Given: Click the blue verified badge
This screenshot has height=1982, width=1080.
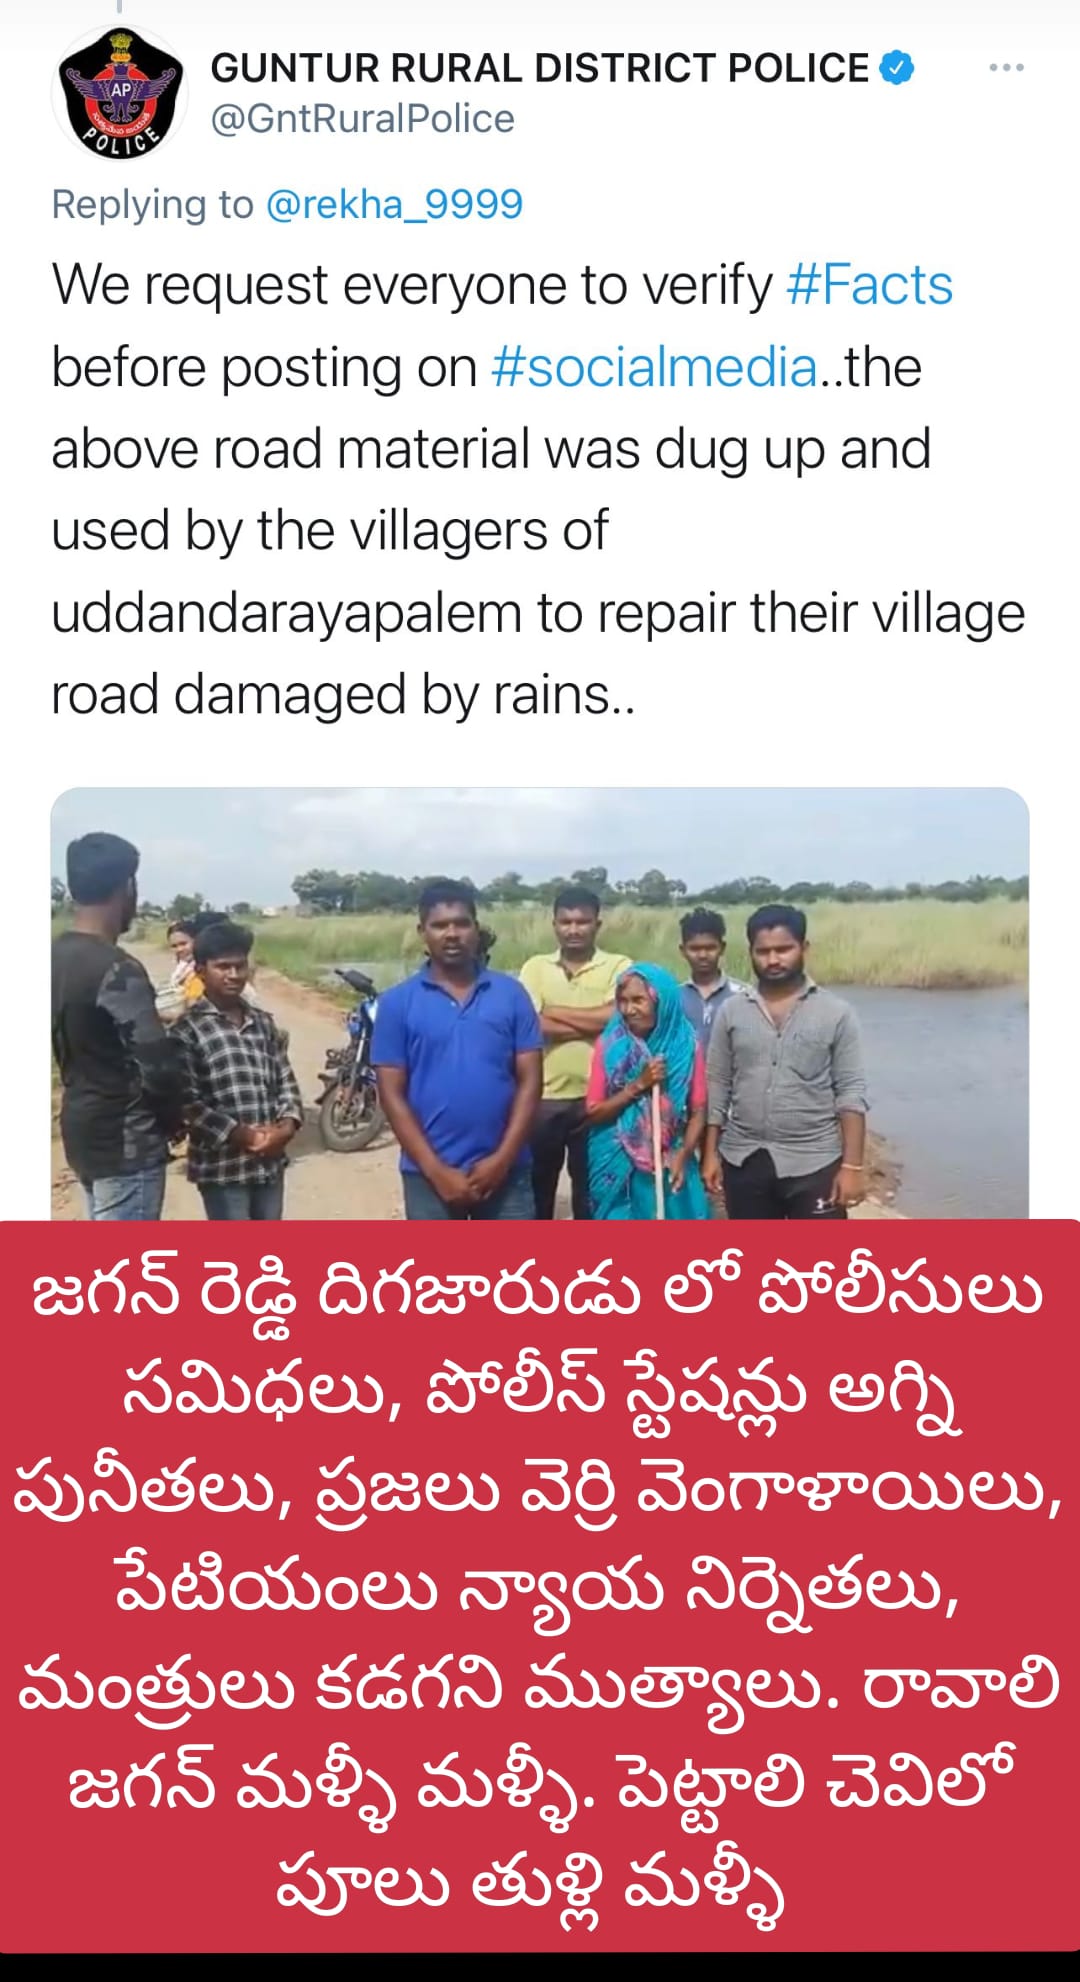Looking at the screenshot, I should click(896, 68).
